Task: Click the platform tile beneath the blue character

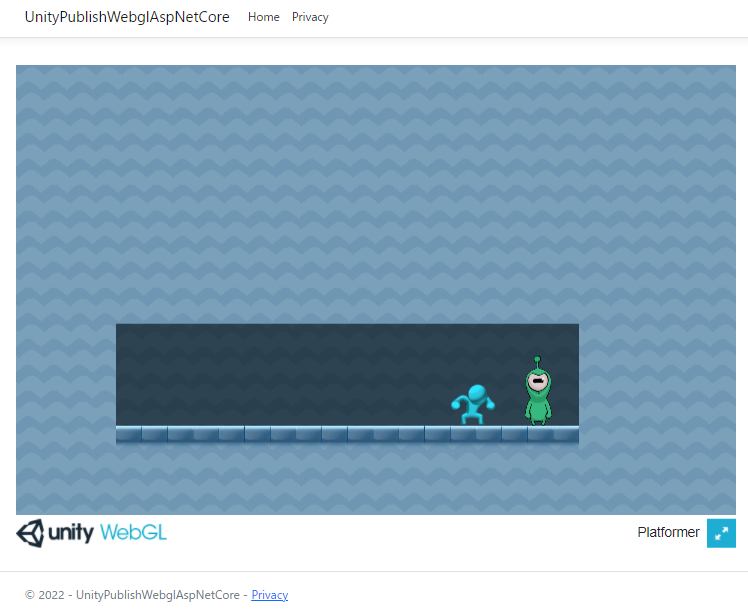Action: [x=473, y=434]
